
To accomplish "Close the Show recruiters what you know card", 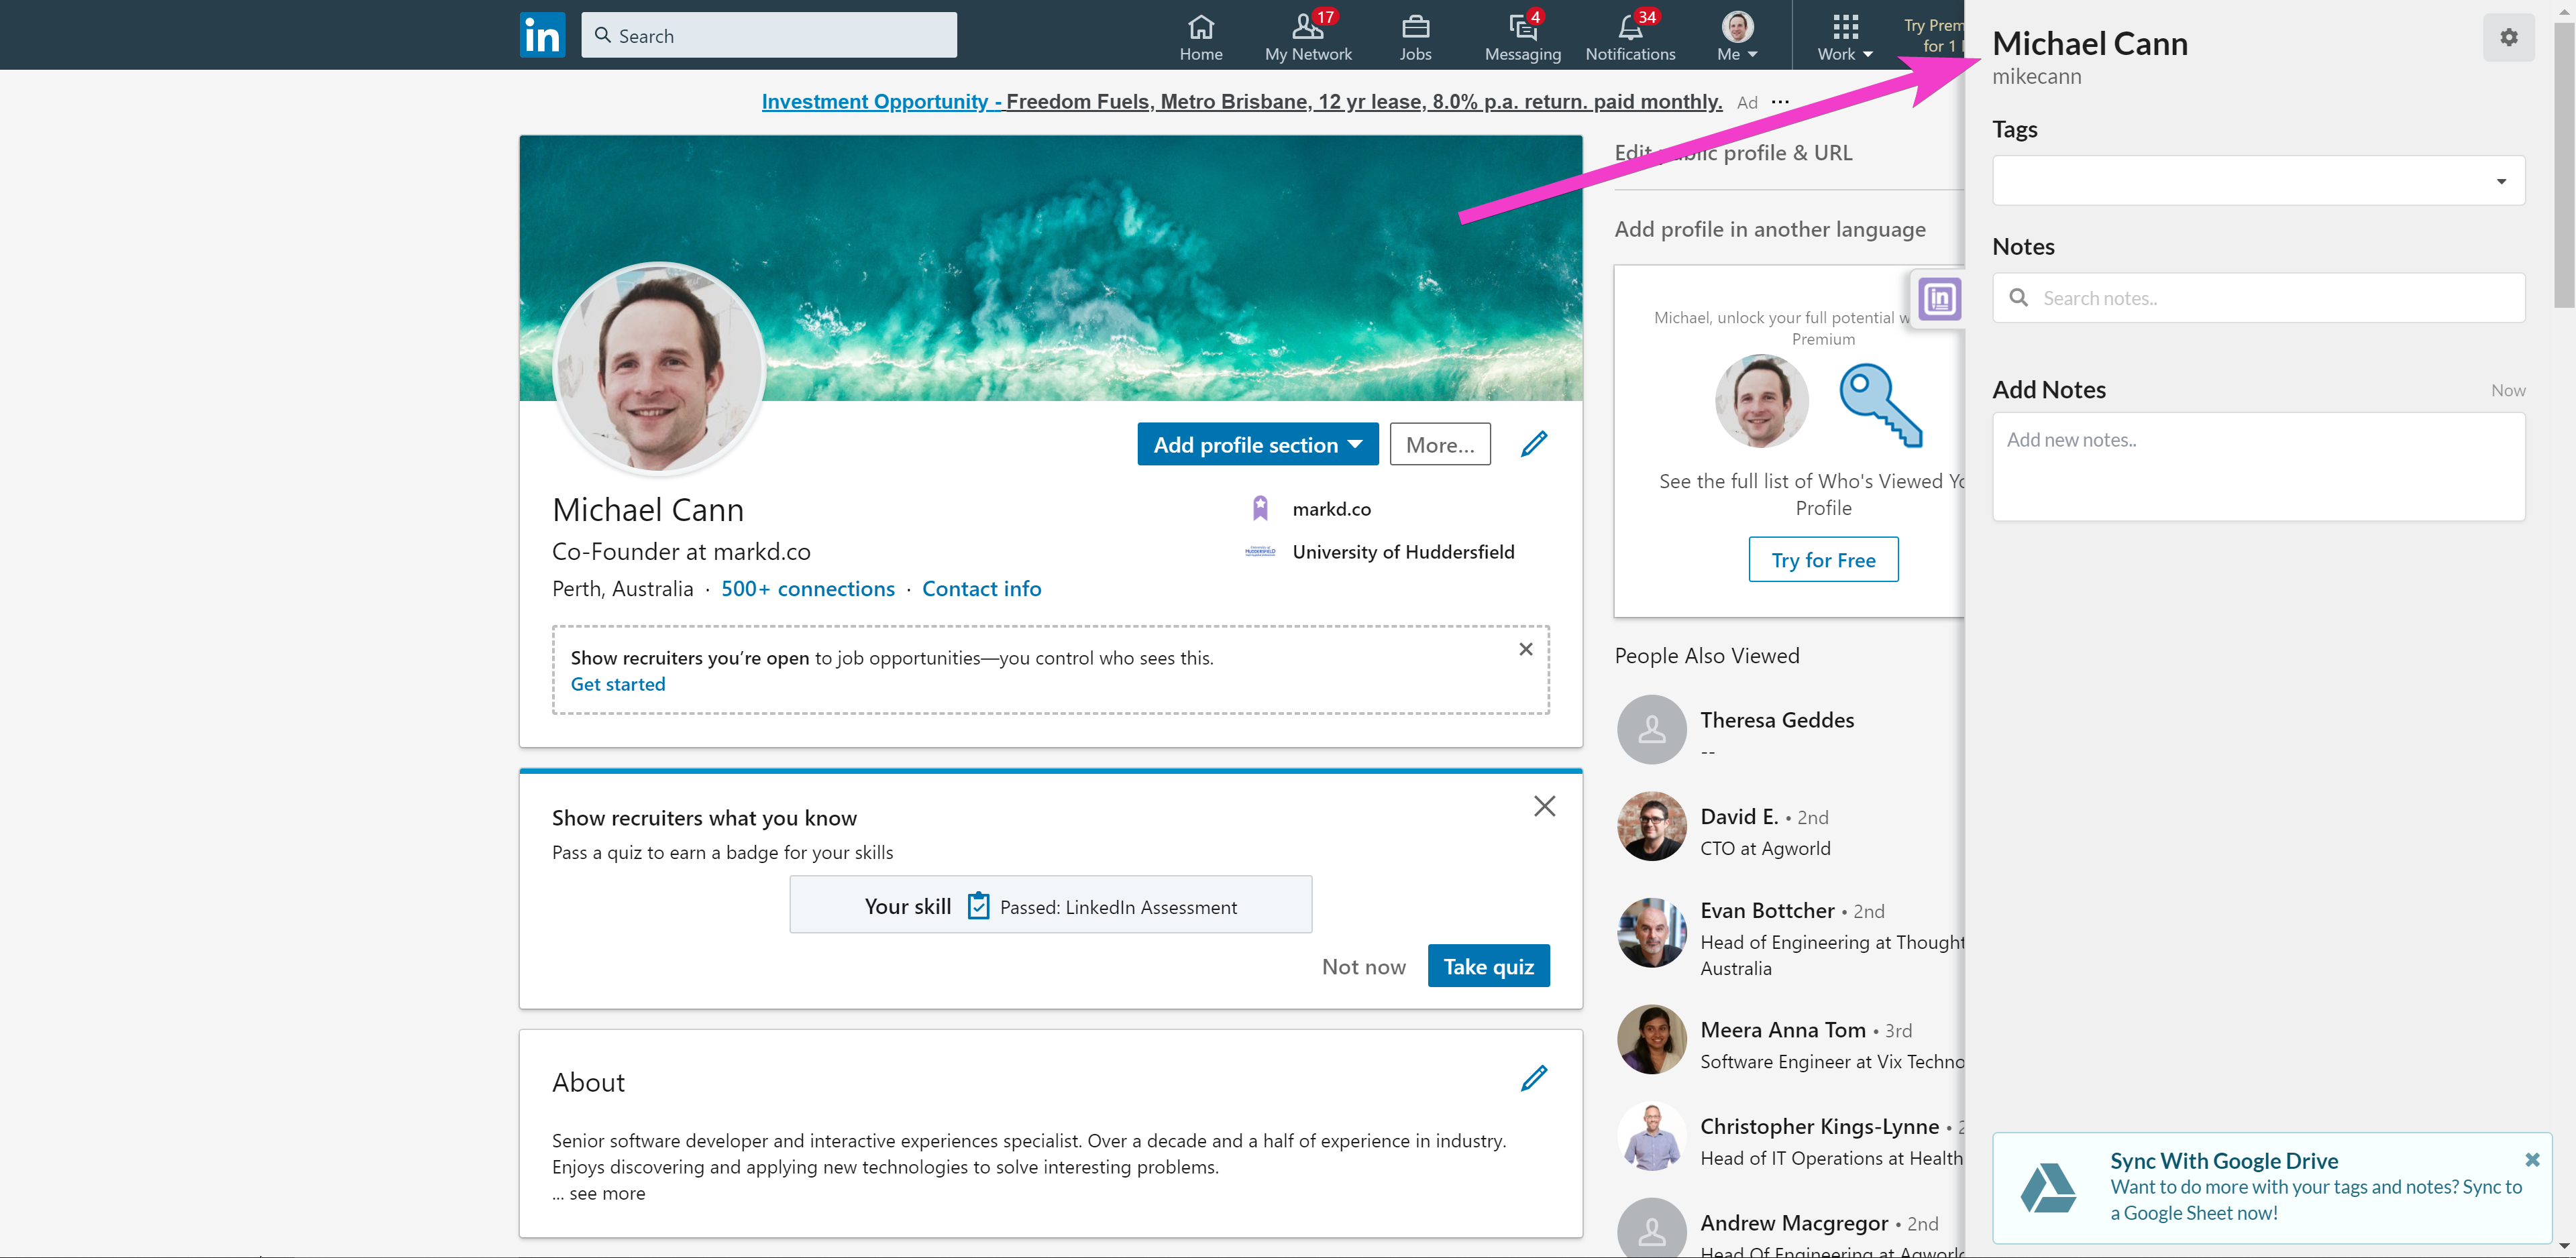I will point(1544,806).
